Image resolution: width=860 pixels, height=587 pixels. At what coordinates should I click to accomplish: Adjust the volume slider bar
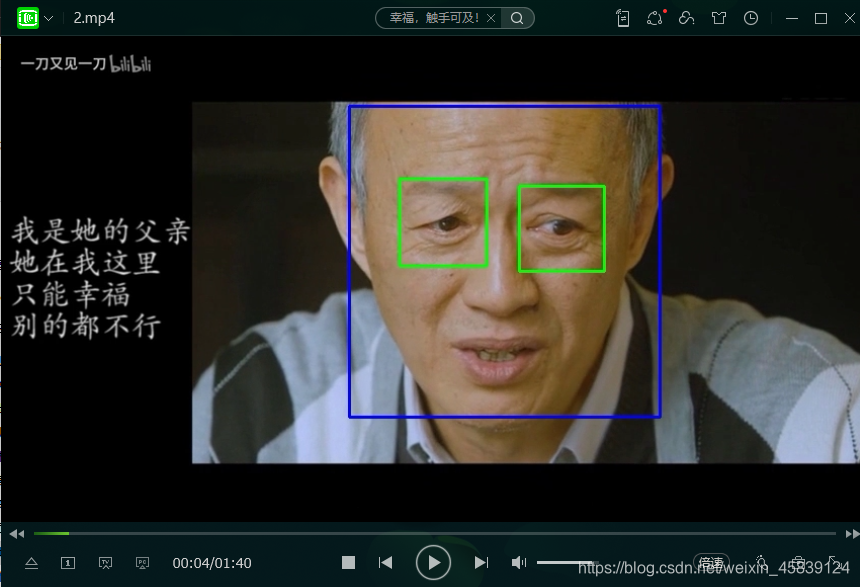tap(565, 562)
